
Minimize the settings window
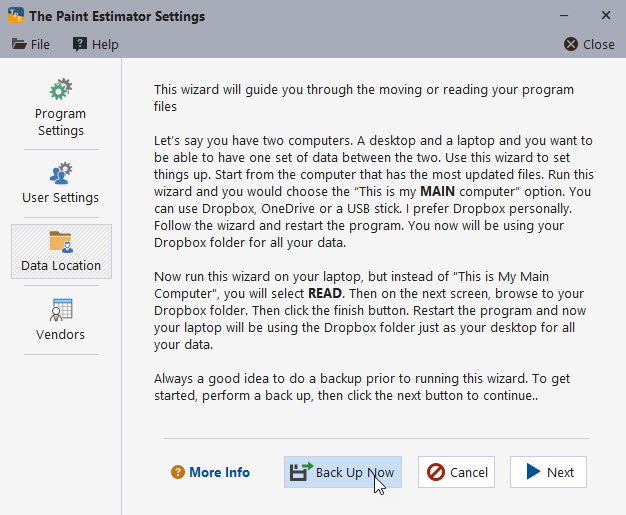click(x=562, y=16)
